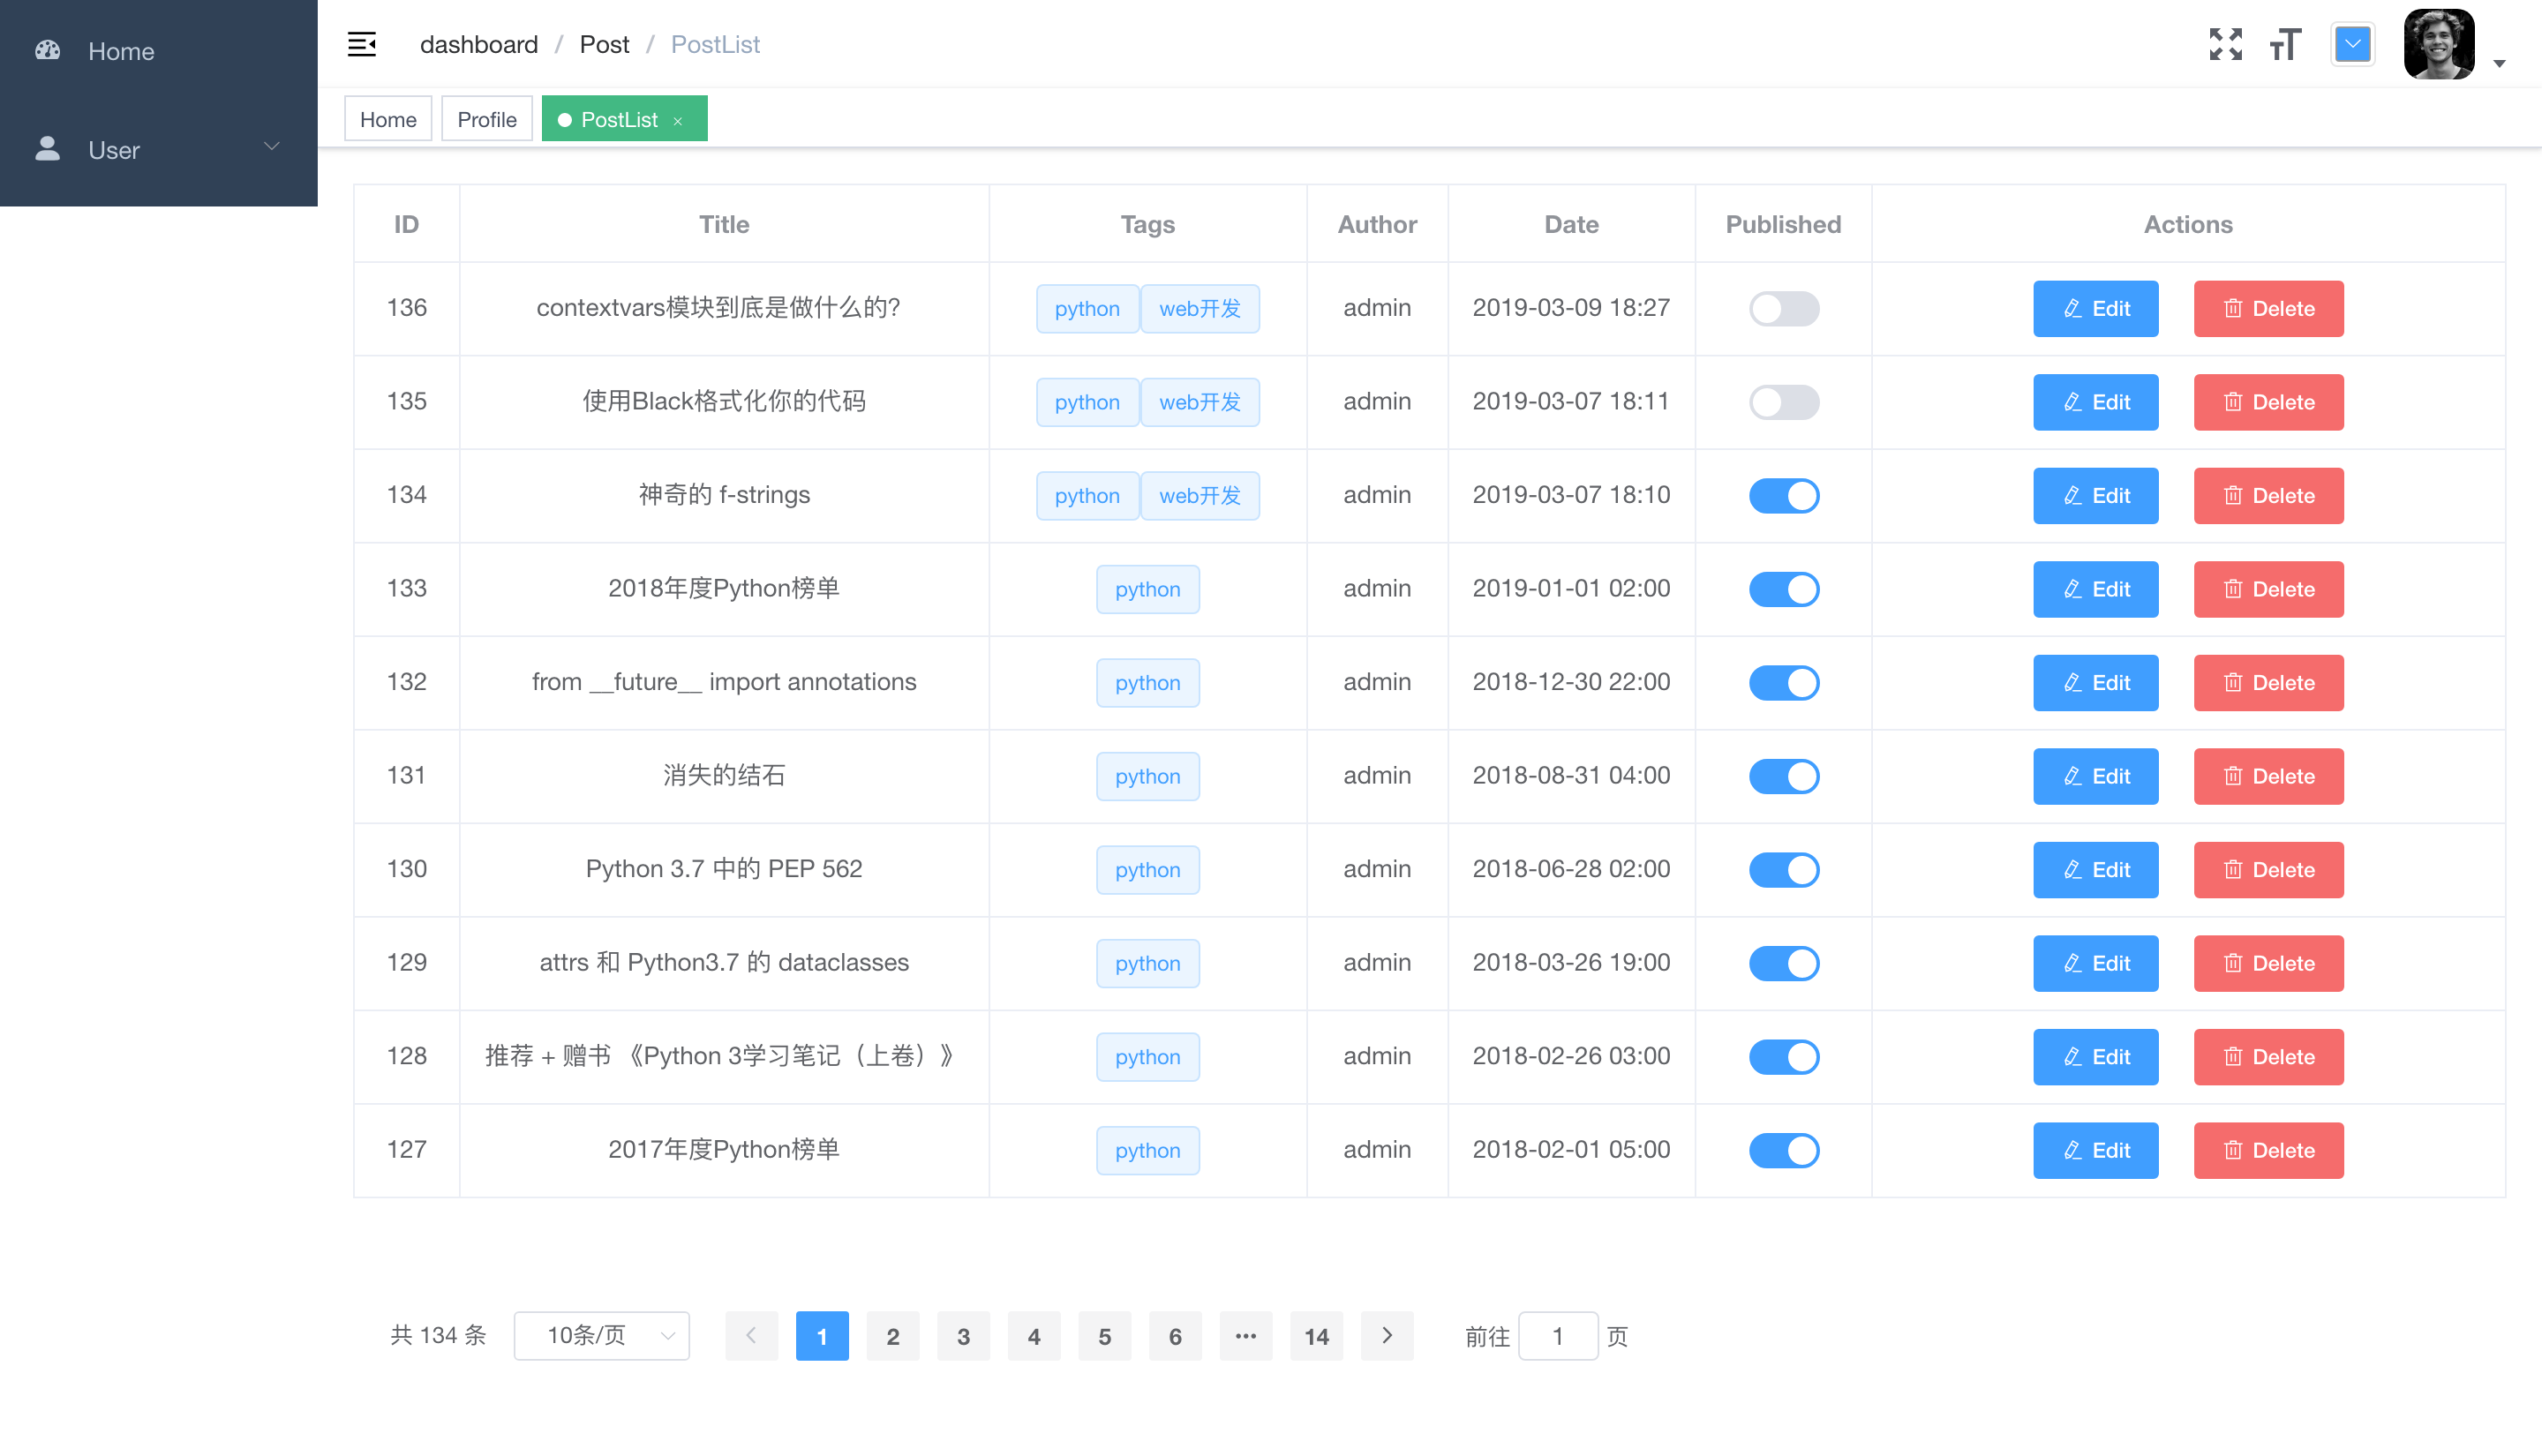Delete post 127 with the red button
The image size is (2542, 1456).
pos(2268,1150)
